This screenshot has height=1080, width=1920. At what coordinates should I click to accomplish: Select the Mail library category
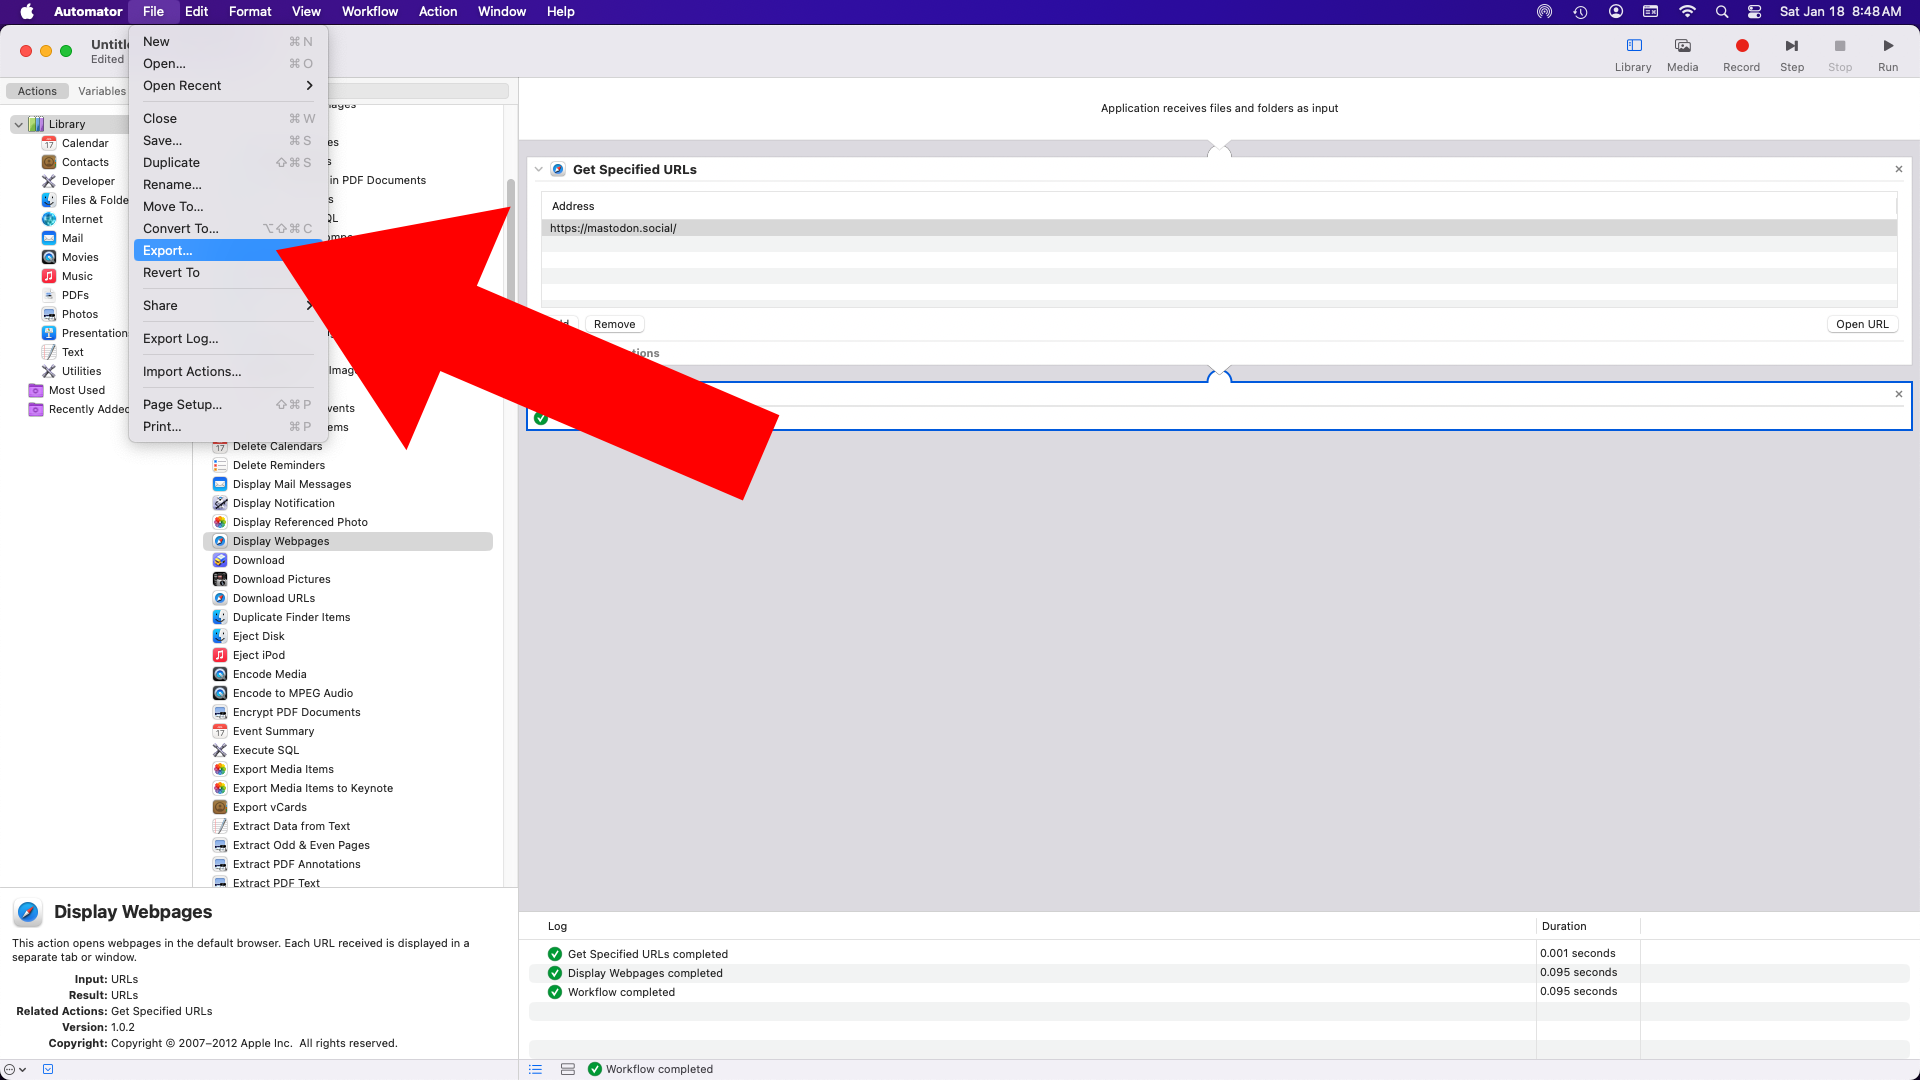point(72,238)
